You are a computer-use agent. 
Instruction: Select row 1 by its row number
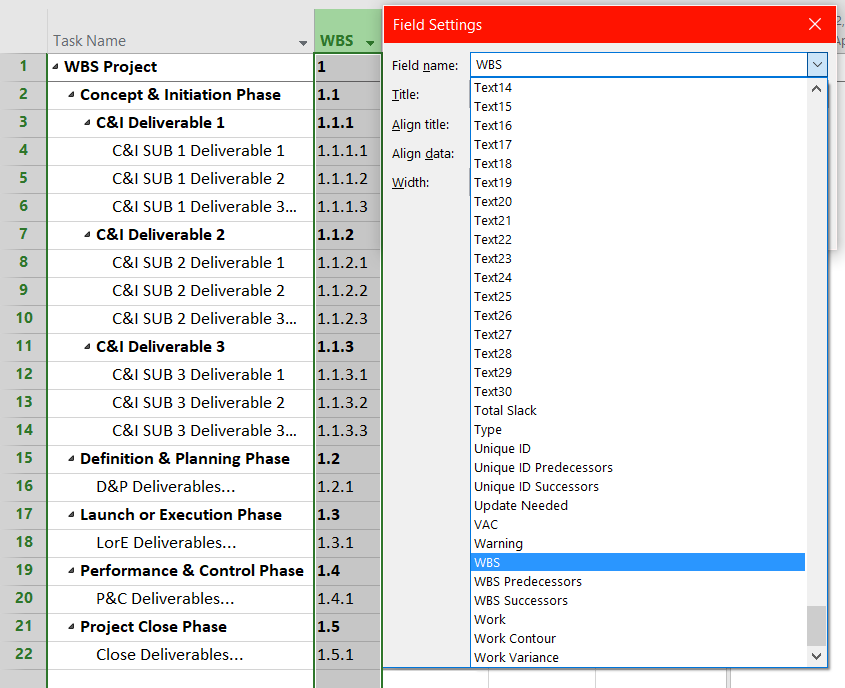click(x=23, y=67)
